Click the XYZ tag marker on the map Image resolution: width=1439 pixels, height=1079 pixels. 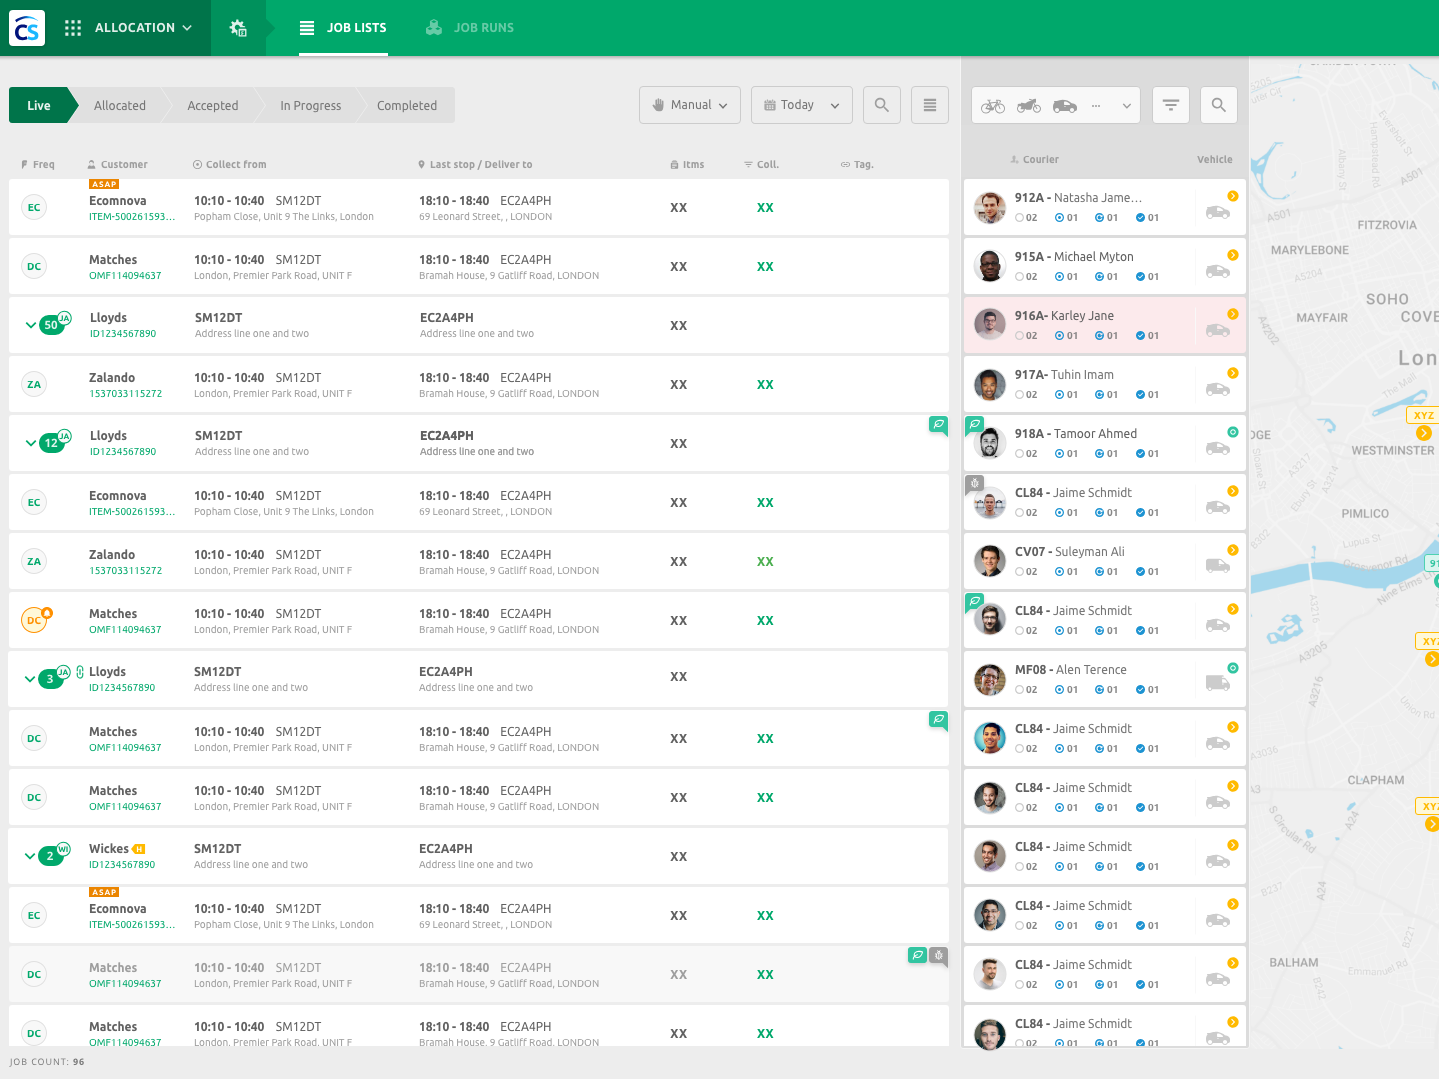1423,414
